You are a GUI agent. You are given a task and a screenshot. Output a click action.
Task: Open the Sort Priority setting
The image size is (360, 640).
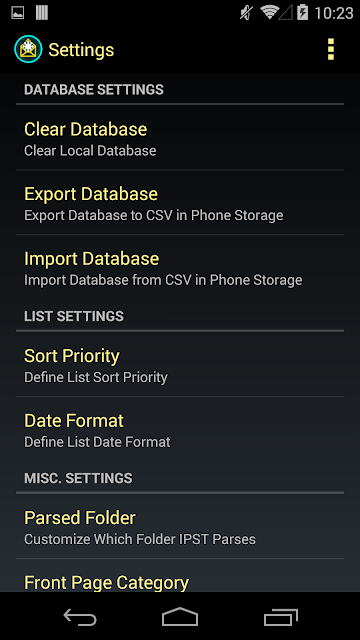click(x=180, y=364)
